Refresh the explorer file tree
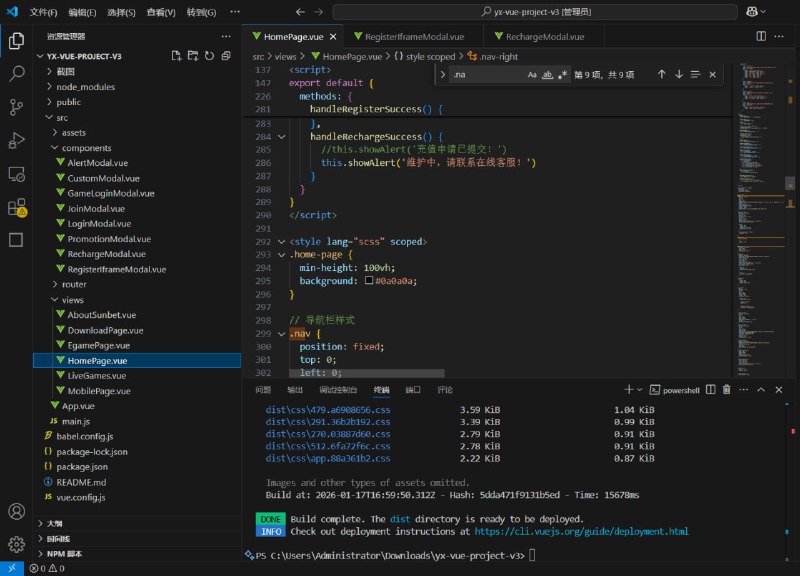Image resolution: width=800 pixels, height=576 pixels. (209, 56)
